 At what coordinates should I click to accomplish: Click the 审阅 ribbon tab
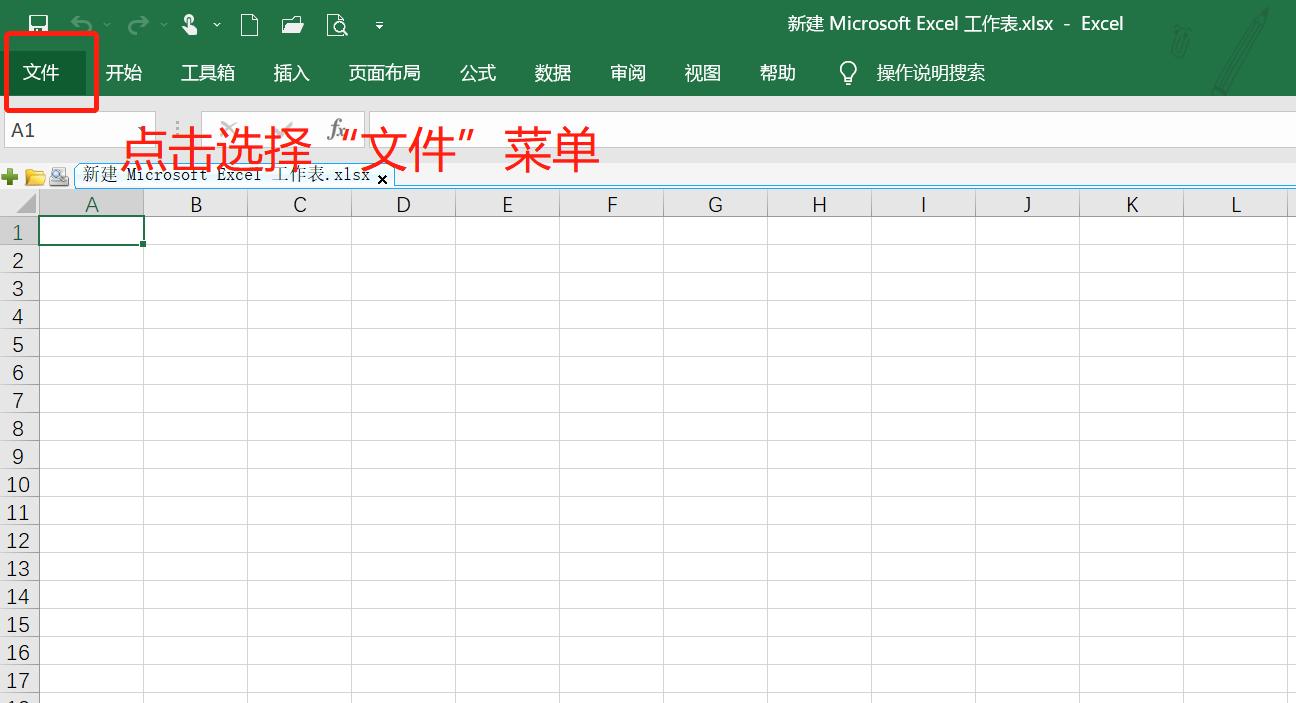point(627,72)
